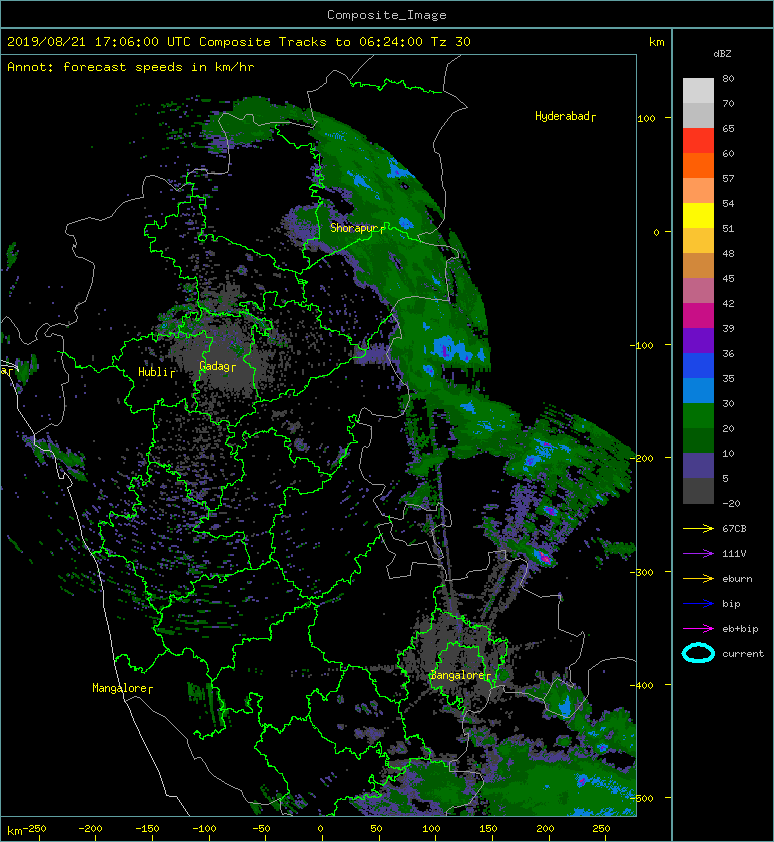Click the purple 111V arrow legend icon
The height and width of the screenshot is (842, 774).
click(698, 554)
